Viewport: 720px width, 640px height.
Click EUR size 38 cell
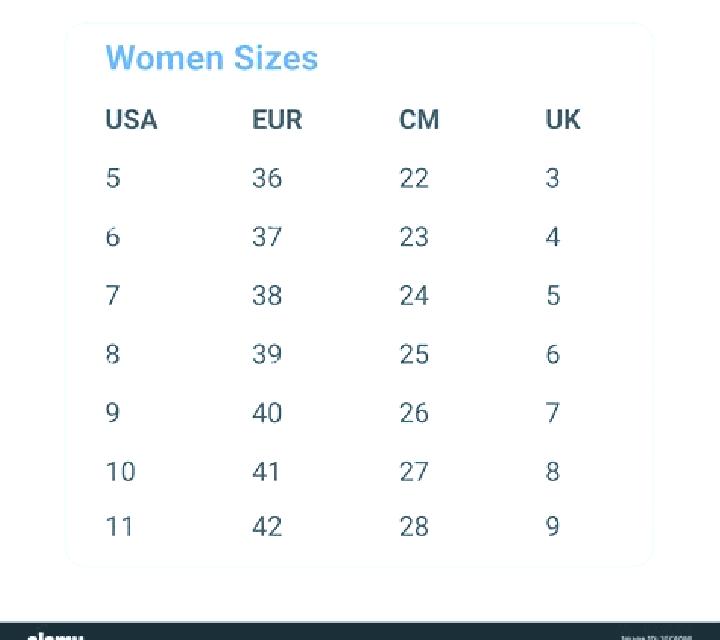tap(267, 295)
